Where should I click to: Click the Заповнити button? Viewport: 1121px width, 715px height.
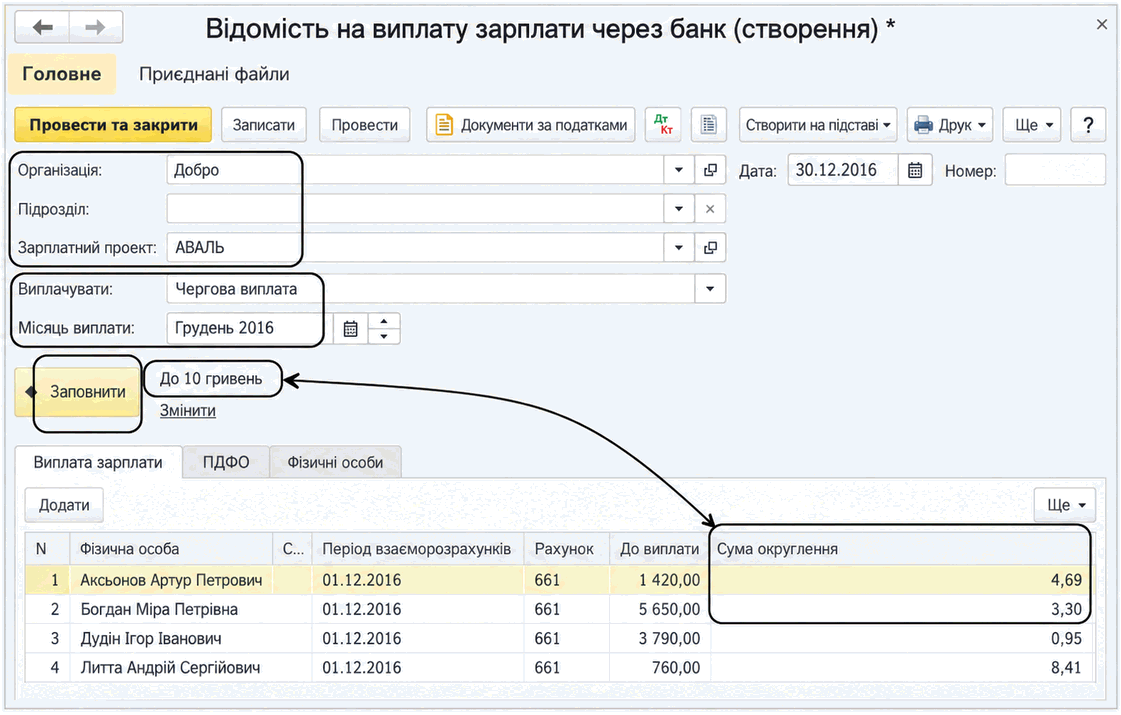tap(78, 392)
